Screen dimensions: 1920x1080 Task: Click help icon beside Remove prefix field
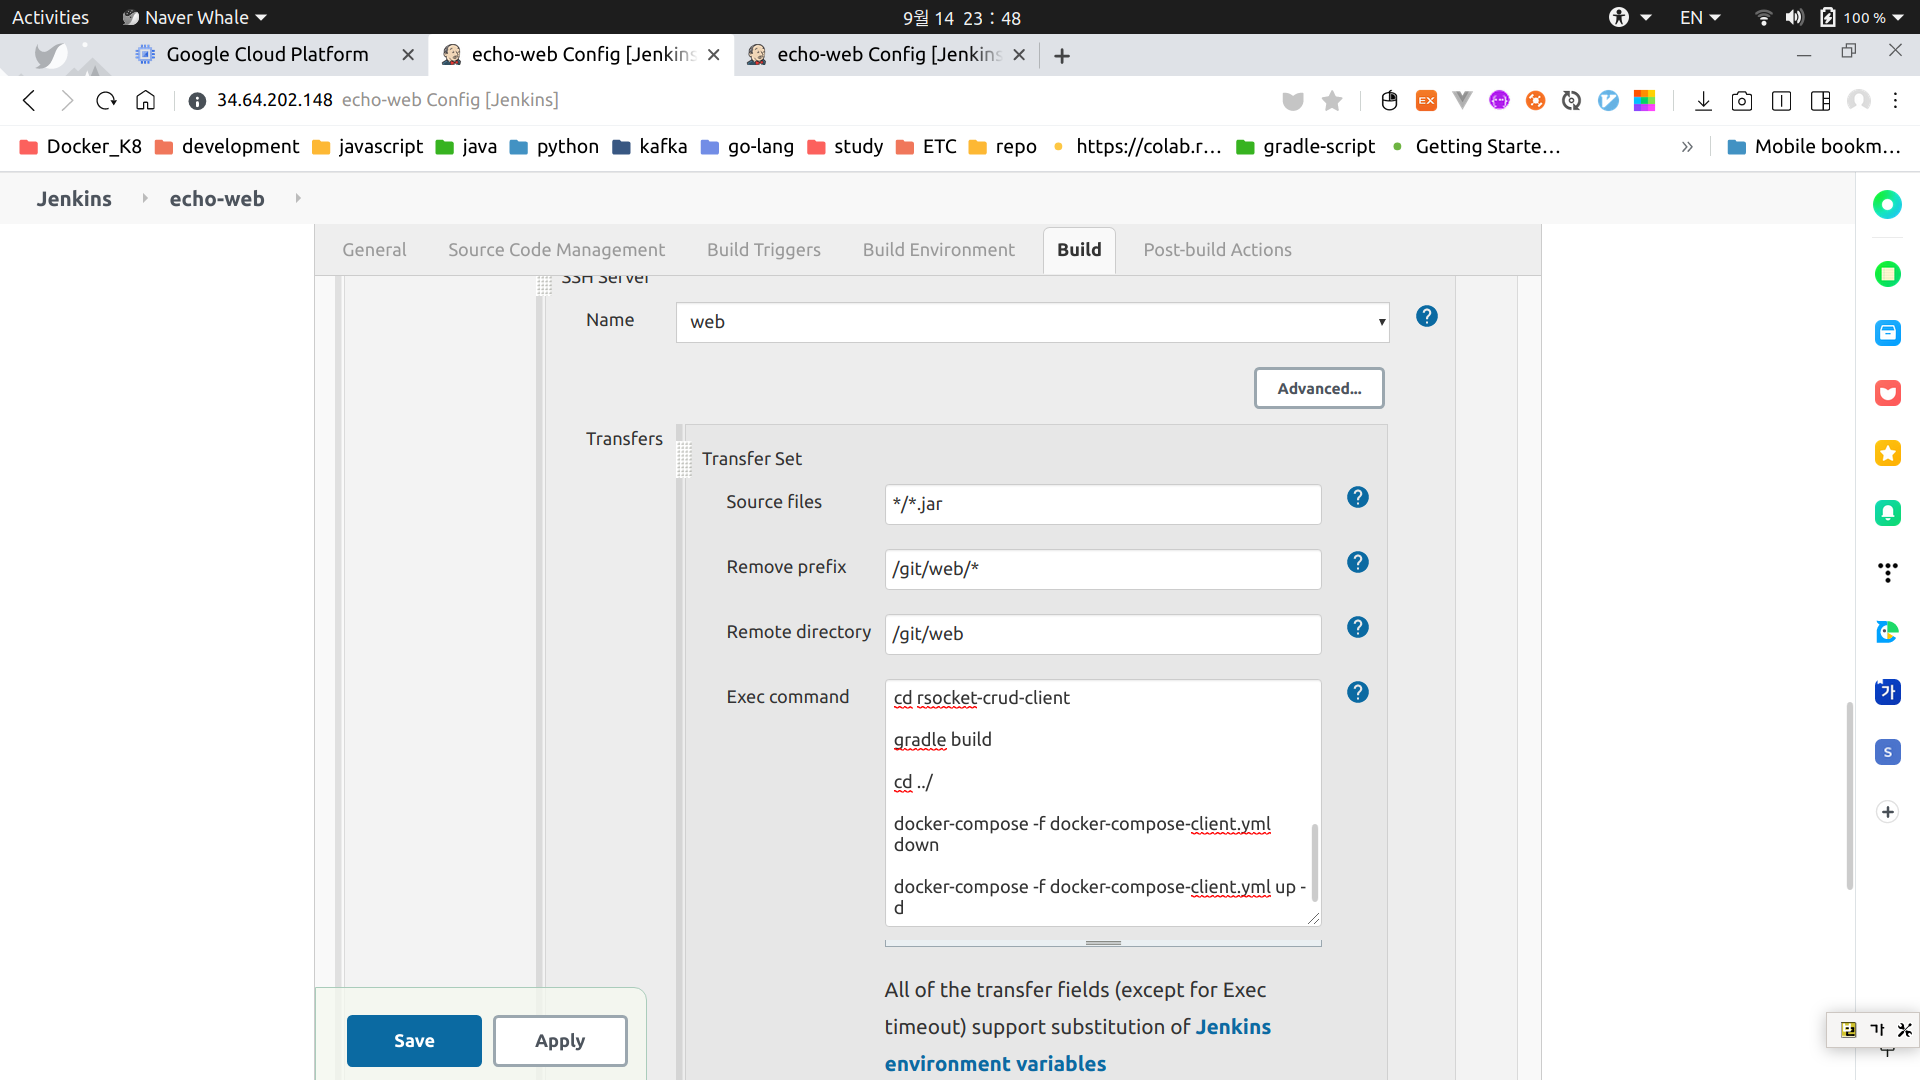click(1357, 562)
